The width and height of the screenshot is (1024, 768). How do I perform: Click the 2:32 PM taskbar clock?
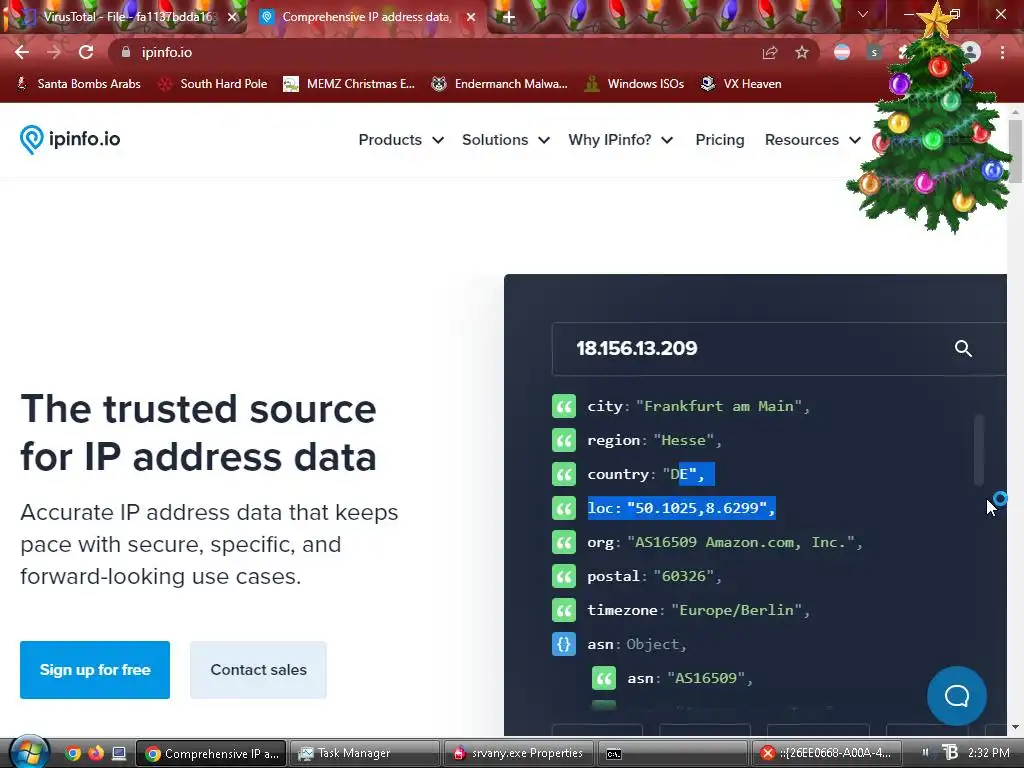click(989, 753)
